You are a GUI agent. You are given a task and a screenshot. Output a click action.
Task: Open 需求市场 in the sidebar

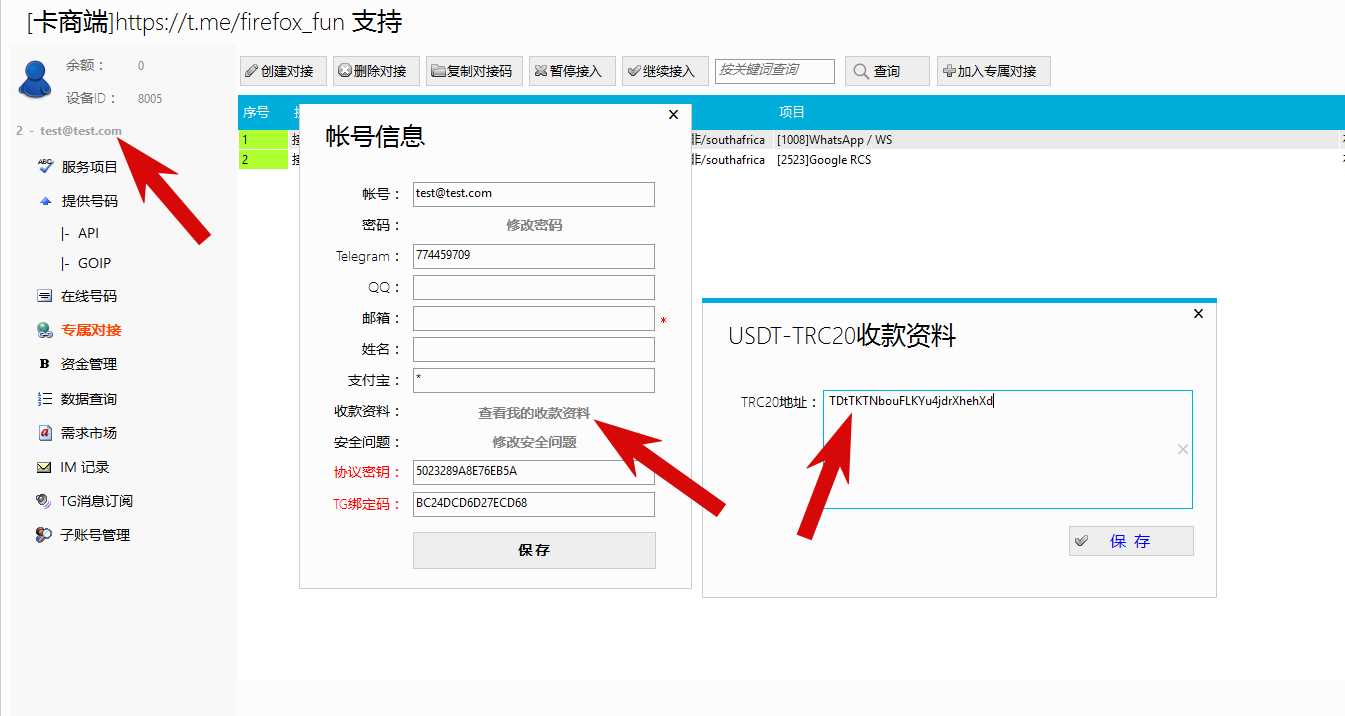[x=89, y=433]
